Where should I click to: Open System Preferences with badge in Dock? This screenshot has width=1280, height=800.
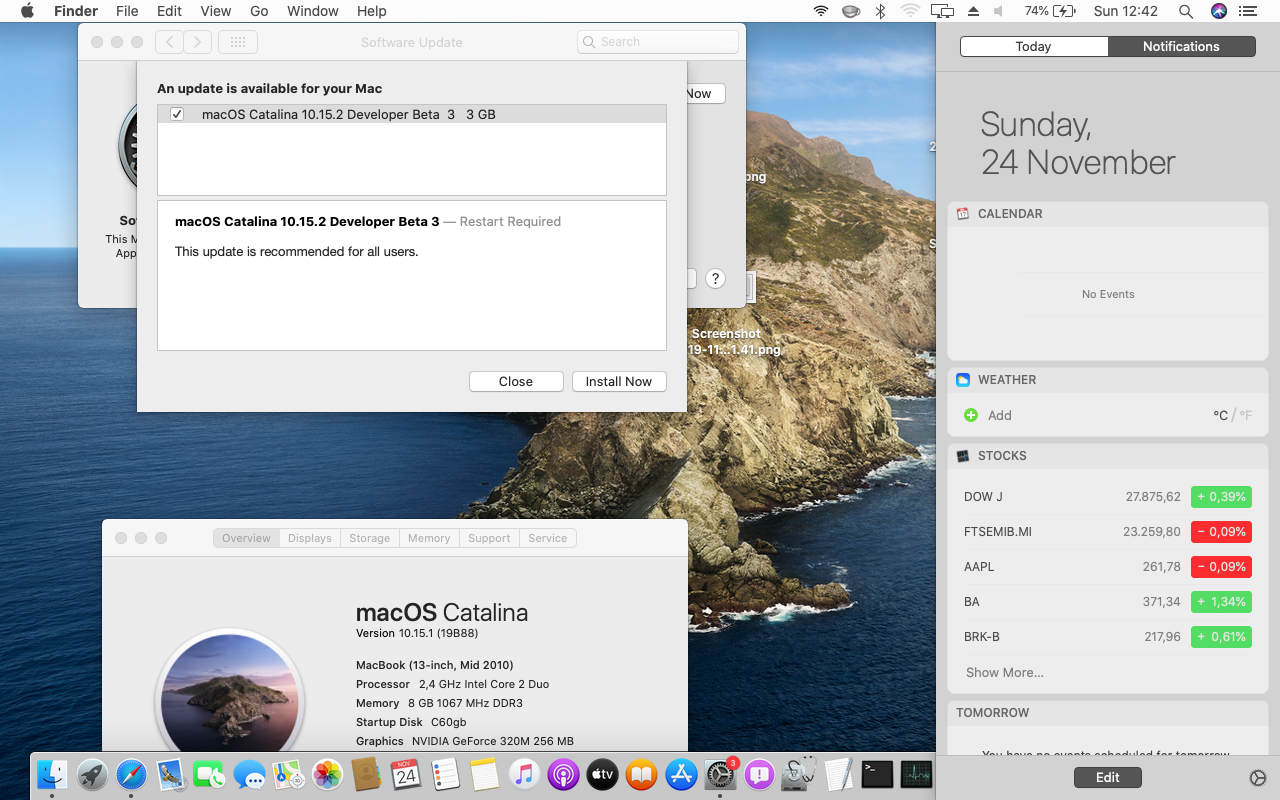tap(720, 775)
